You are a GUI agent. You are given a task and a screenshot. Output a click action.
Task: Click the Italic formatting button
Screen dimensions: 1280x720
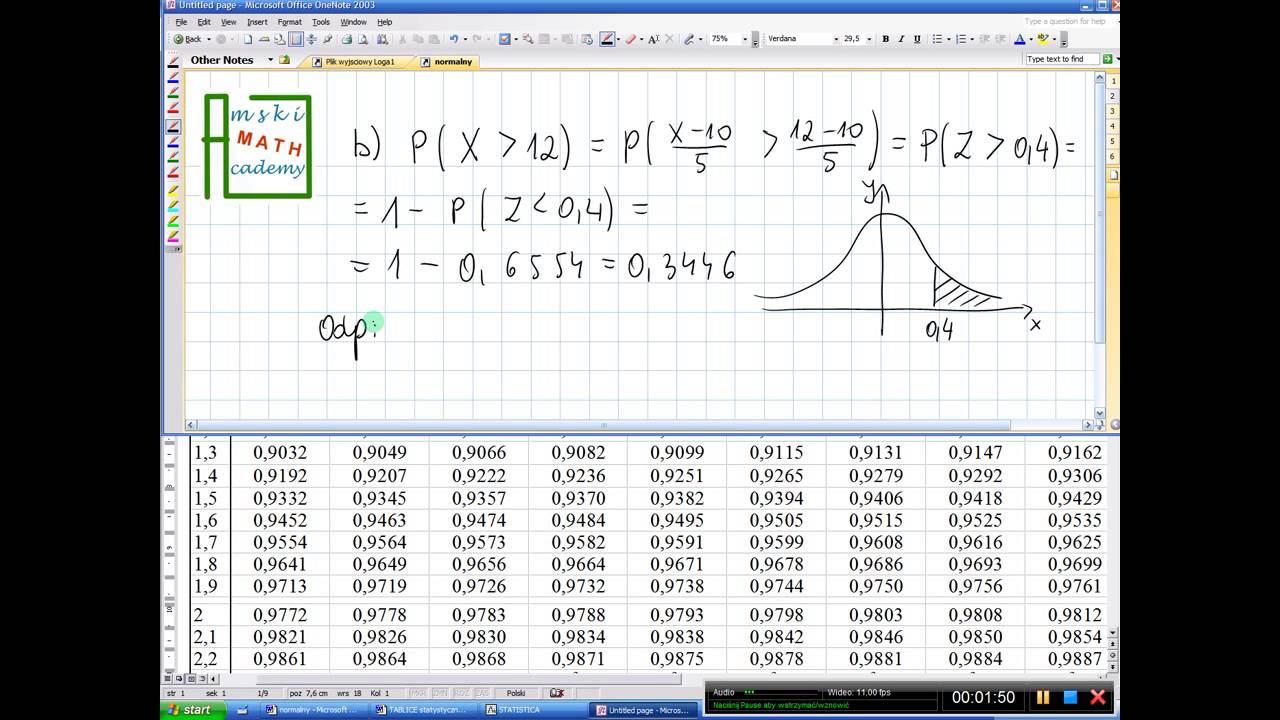[901, 39]
